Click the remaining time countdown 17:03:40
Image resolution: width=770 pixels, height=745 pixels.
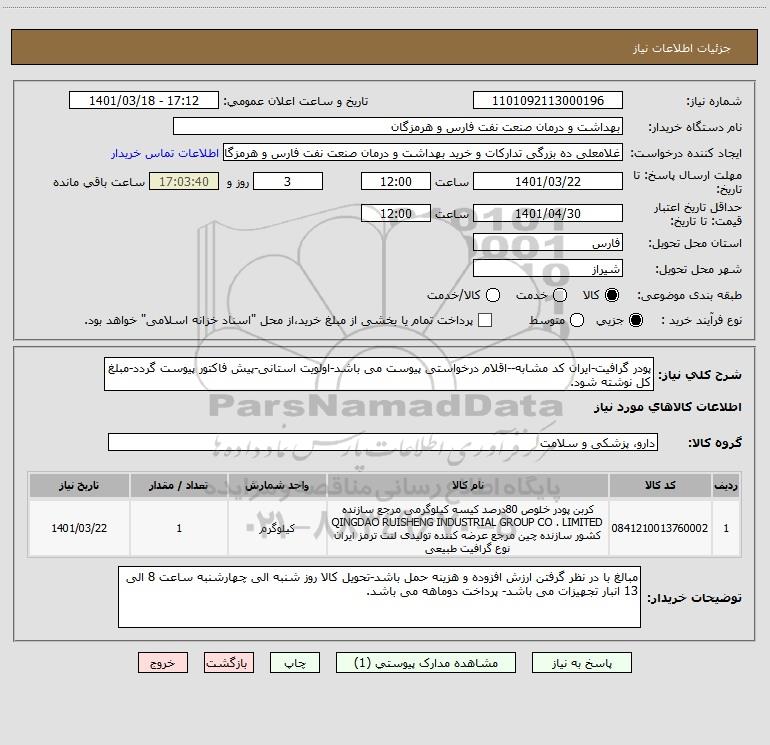tap(184, 181)
